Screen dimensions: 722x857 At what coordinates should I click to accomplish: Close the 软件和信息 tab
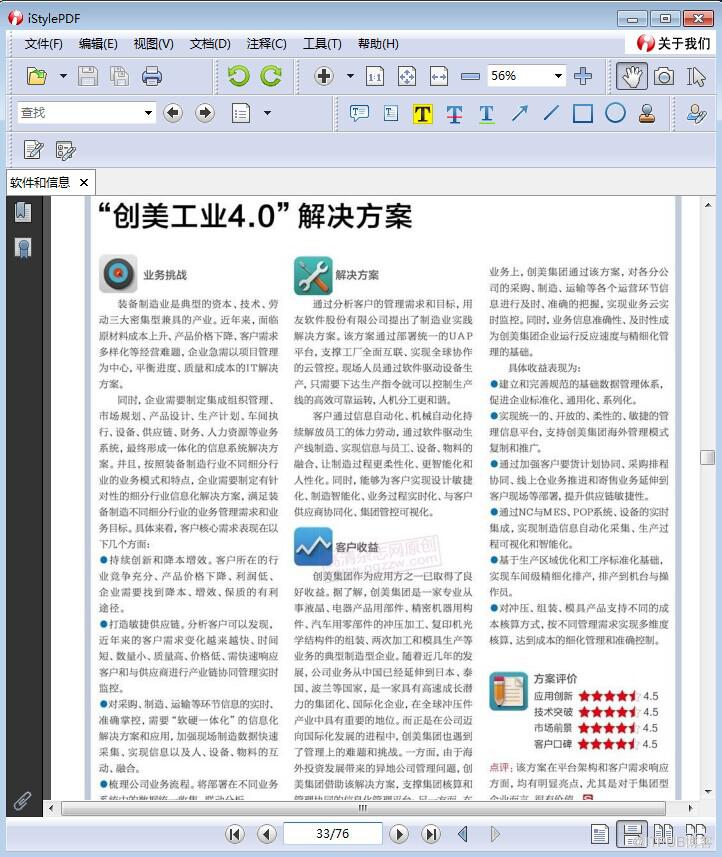84,183
